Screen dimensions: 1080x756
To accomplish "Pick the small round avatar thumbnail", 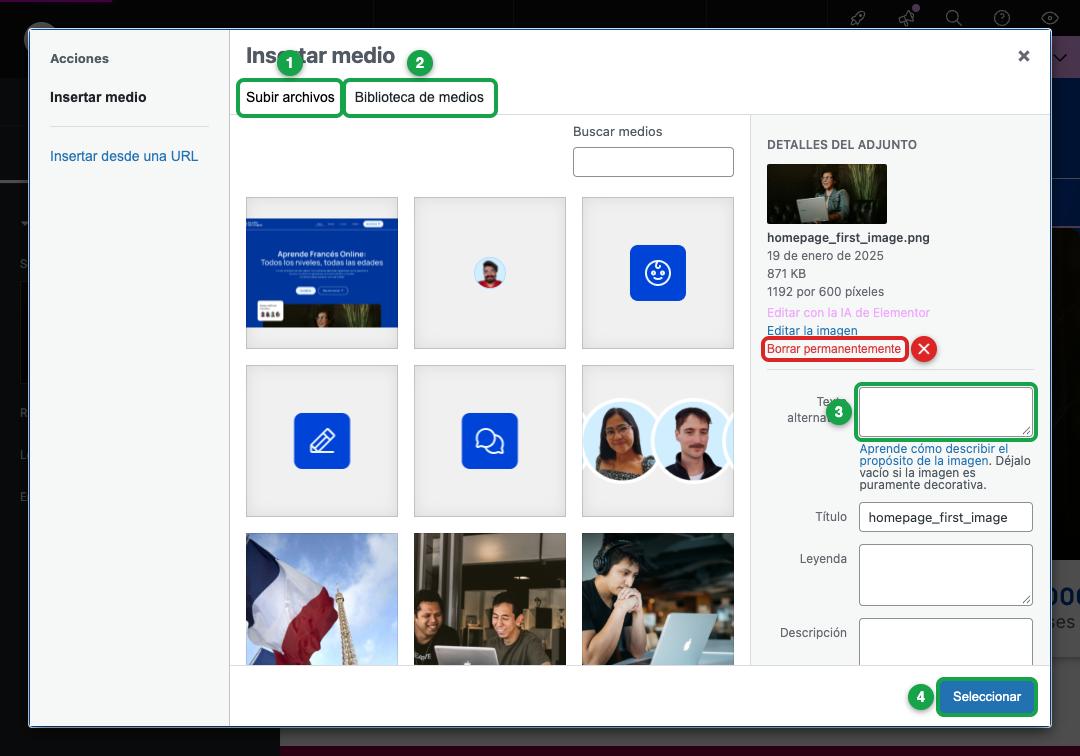I will (490, 273).
